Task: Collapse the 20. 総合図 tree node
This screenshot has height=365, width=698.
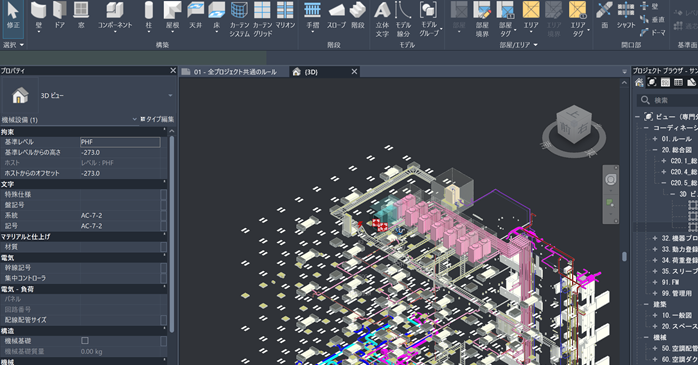Action: click(x=655, y=150)
